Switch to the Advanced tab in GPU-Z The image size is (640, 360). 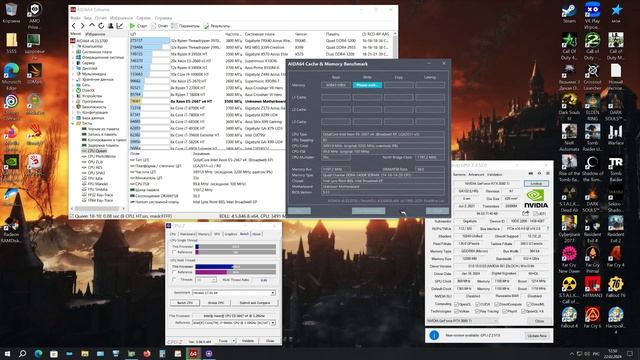pos(476,174)
